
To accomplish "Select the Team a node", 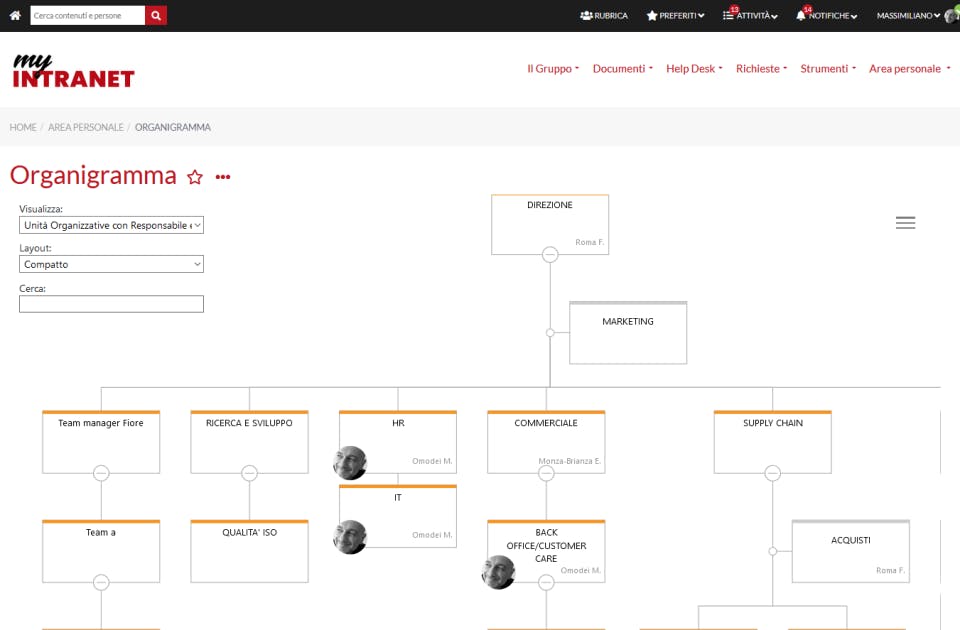I will click(x=101, y=552).
